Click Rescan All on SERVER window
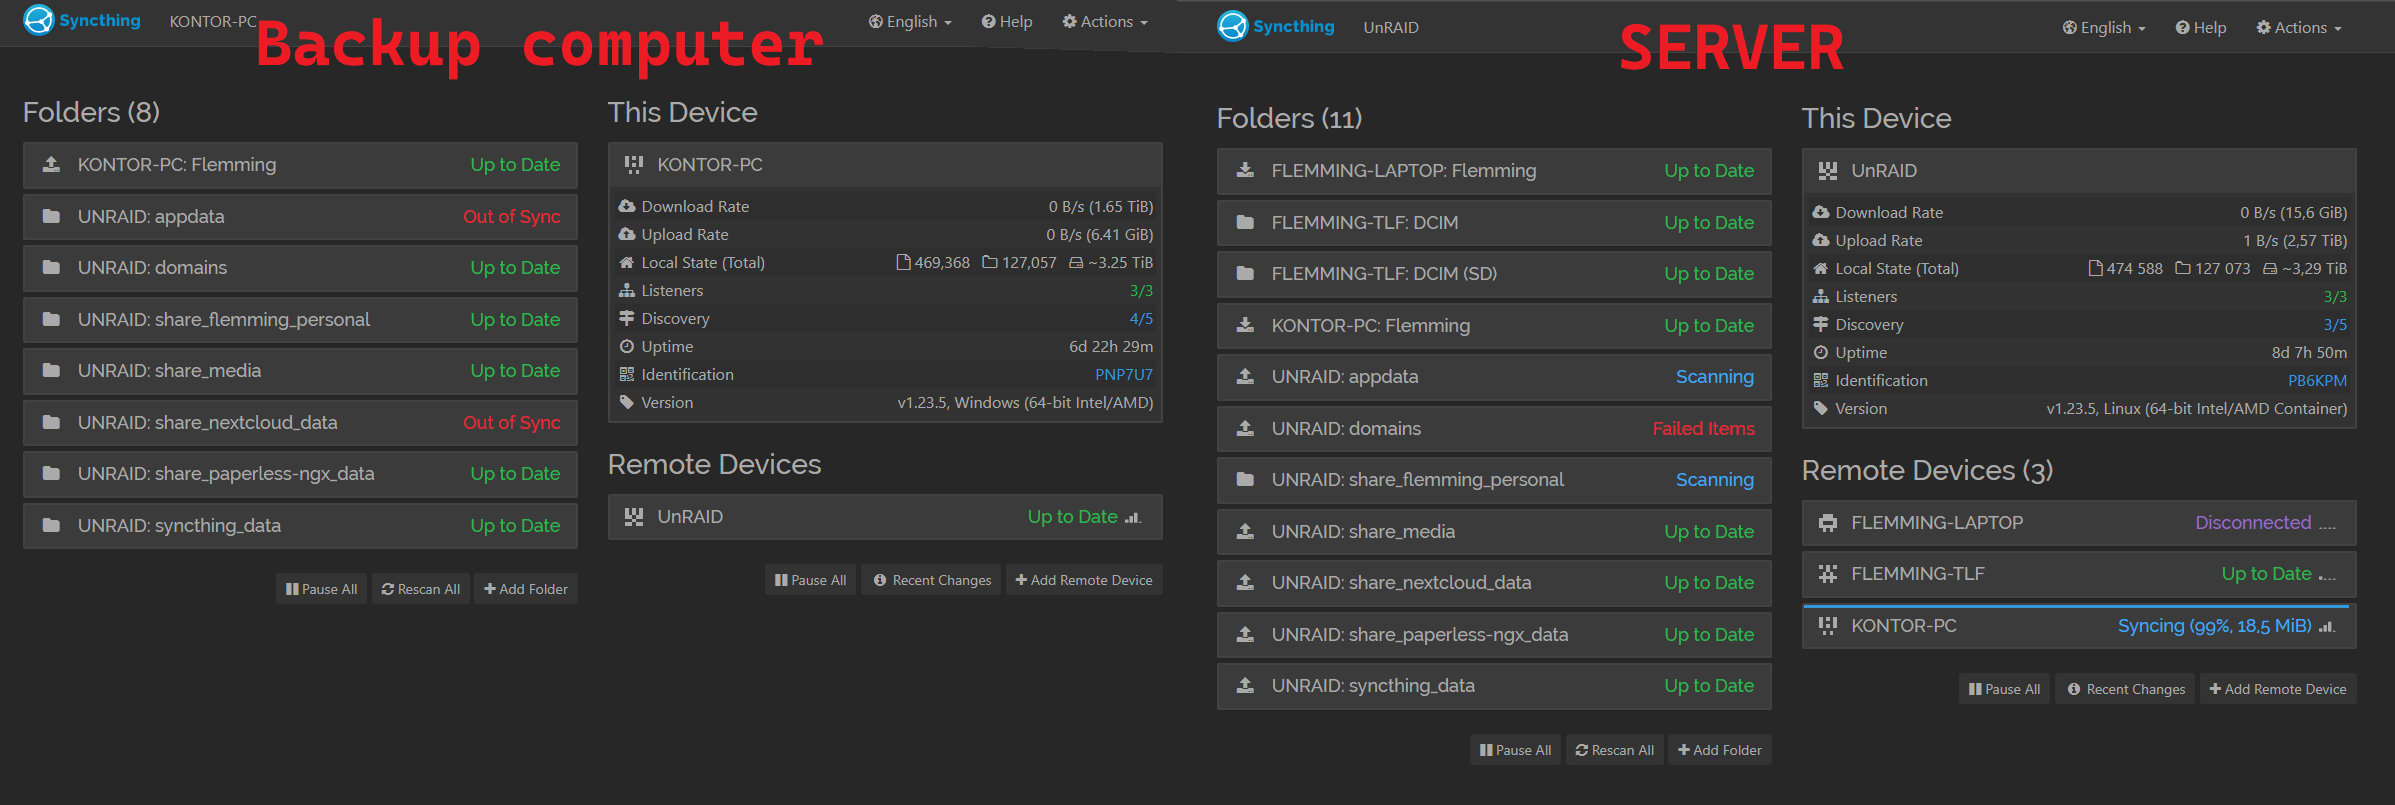Image resolution: width=2395 pixels, height=805 pixels. click(1615, 750)
